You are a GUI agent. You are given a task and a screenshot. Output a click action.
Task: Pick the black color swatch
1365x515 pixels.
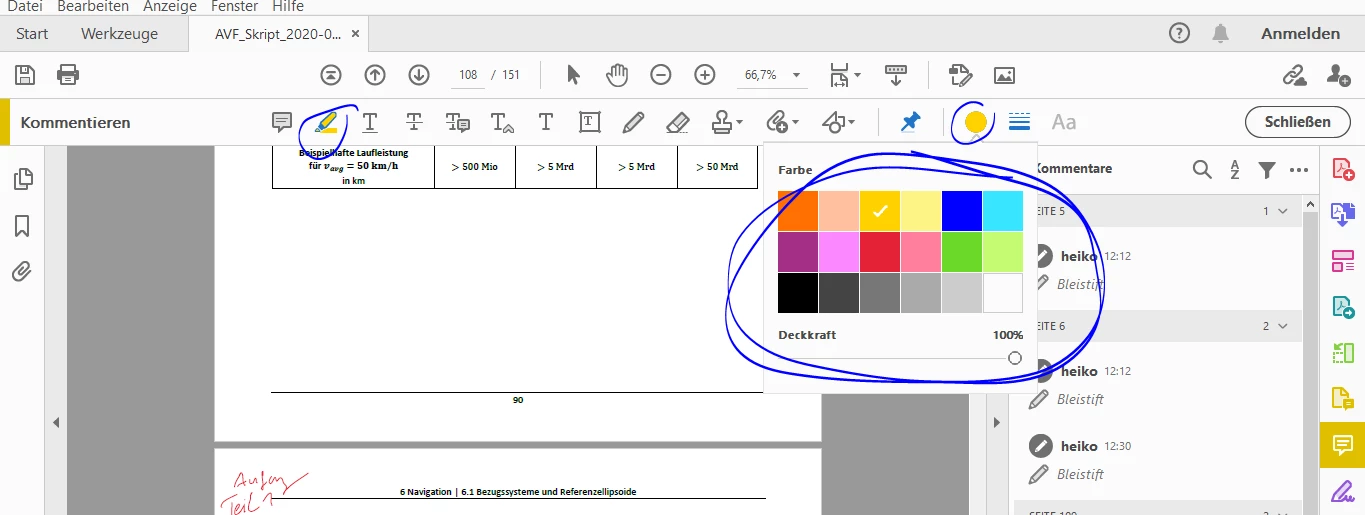798,293
